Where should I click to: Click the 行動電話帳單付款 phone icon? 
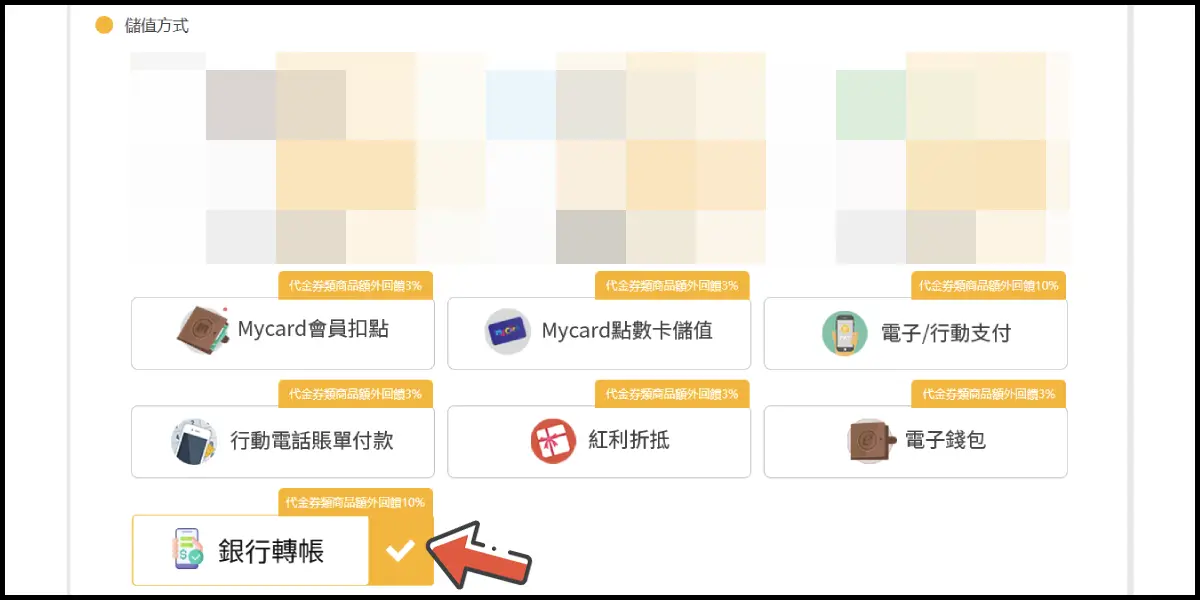pyautogui.click(x=194, y=441)
